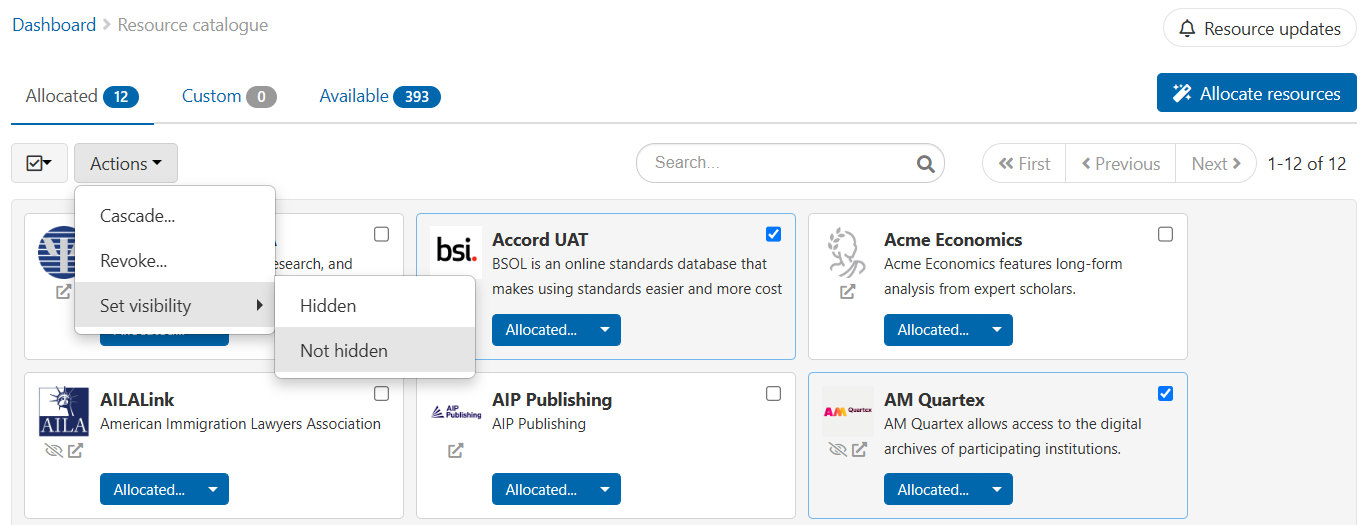Switch to the Allocated tab
This screenshot has height=525, width=1366.
(82, 96)
